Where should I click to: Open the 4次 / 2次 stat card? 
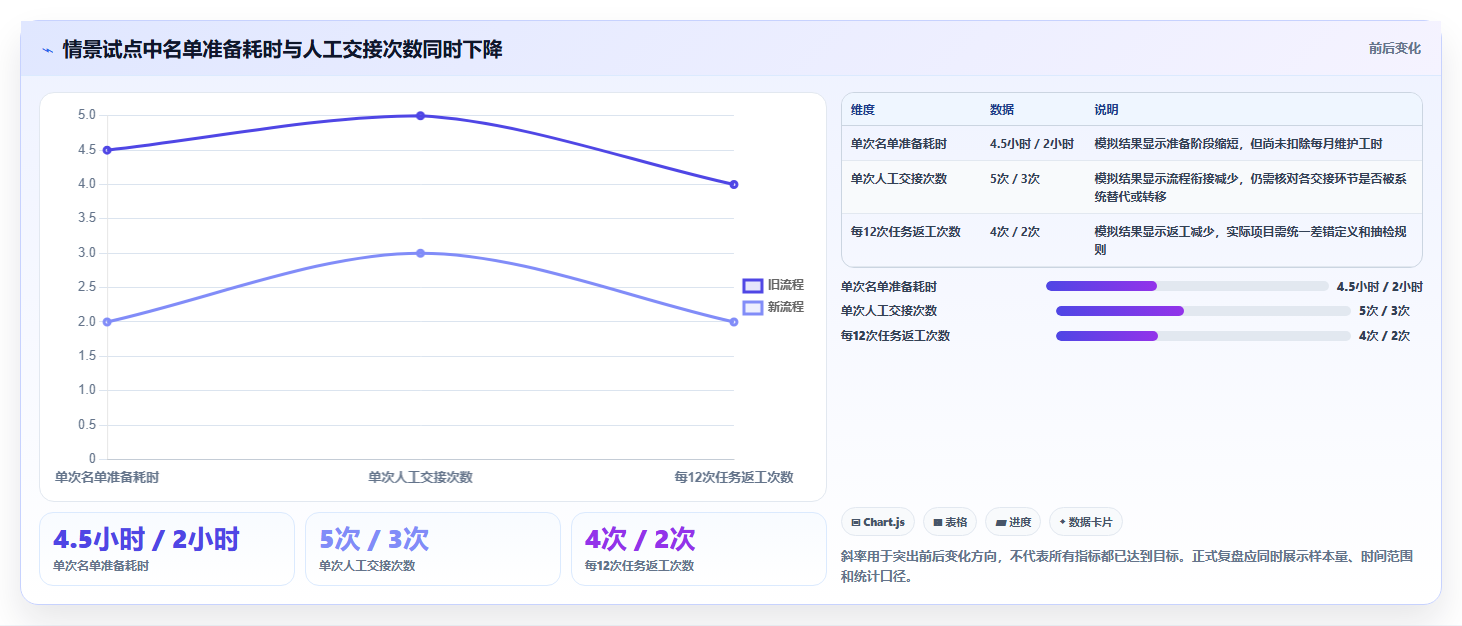(x=699, y=549)
